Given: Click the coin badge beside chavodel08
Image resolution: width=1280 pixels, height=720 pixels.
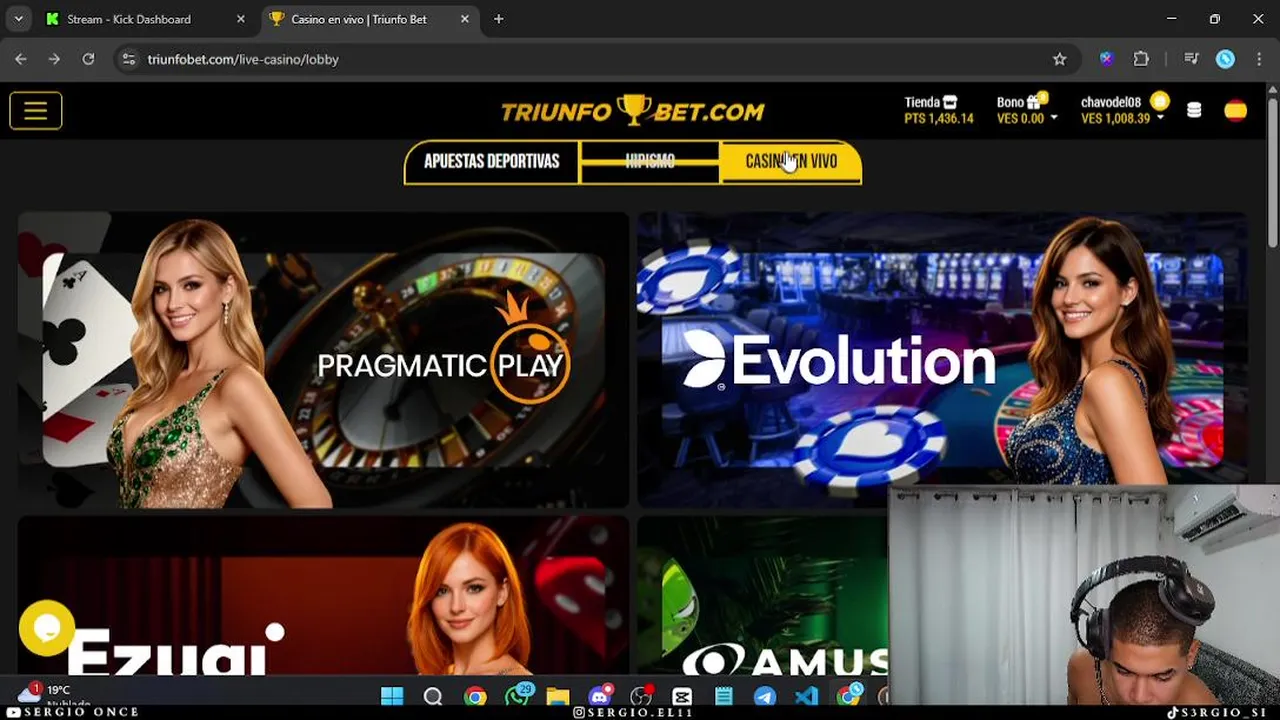Looking at the screenshot, I should [x=1159, y=101].
